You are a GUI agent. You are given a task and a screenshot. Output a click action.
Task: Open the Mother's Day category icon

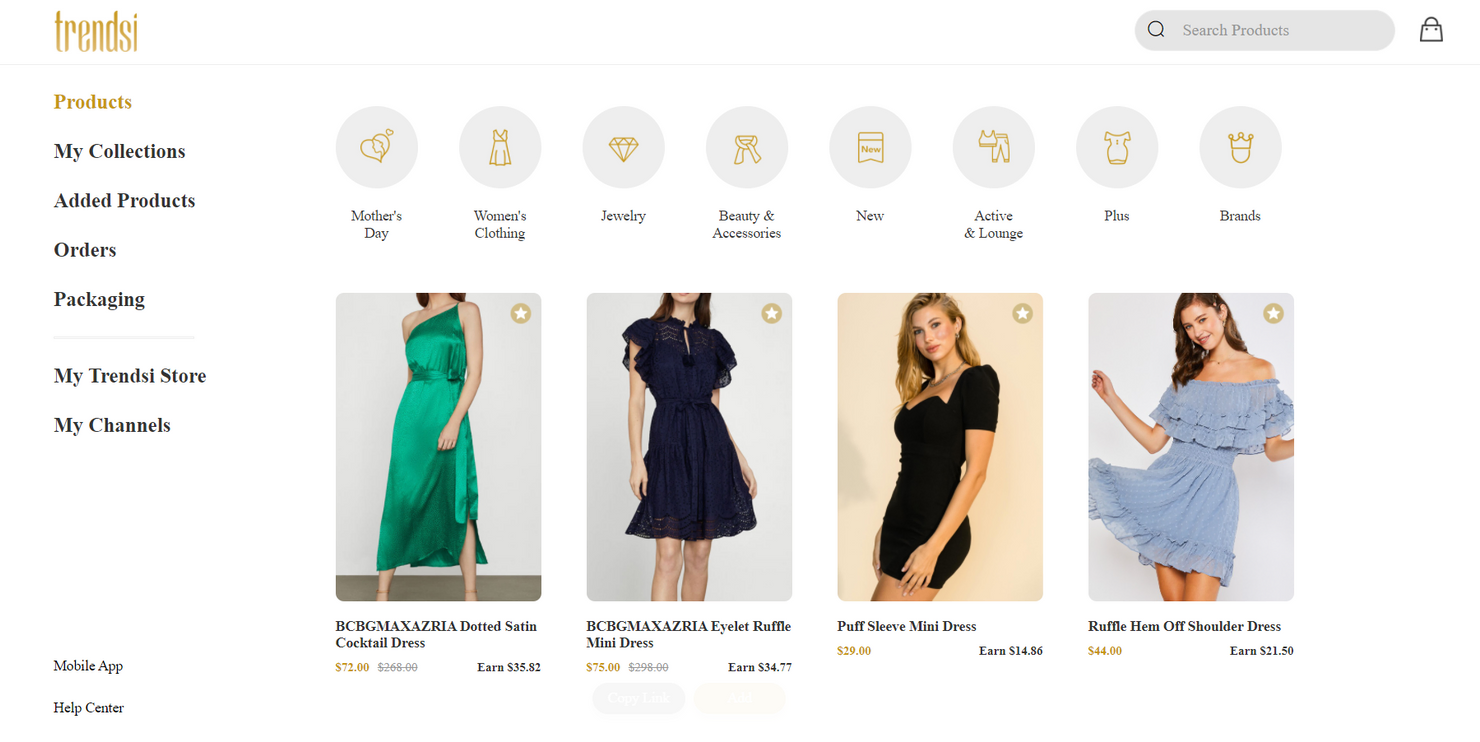point(377,147)
